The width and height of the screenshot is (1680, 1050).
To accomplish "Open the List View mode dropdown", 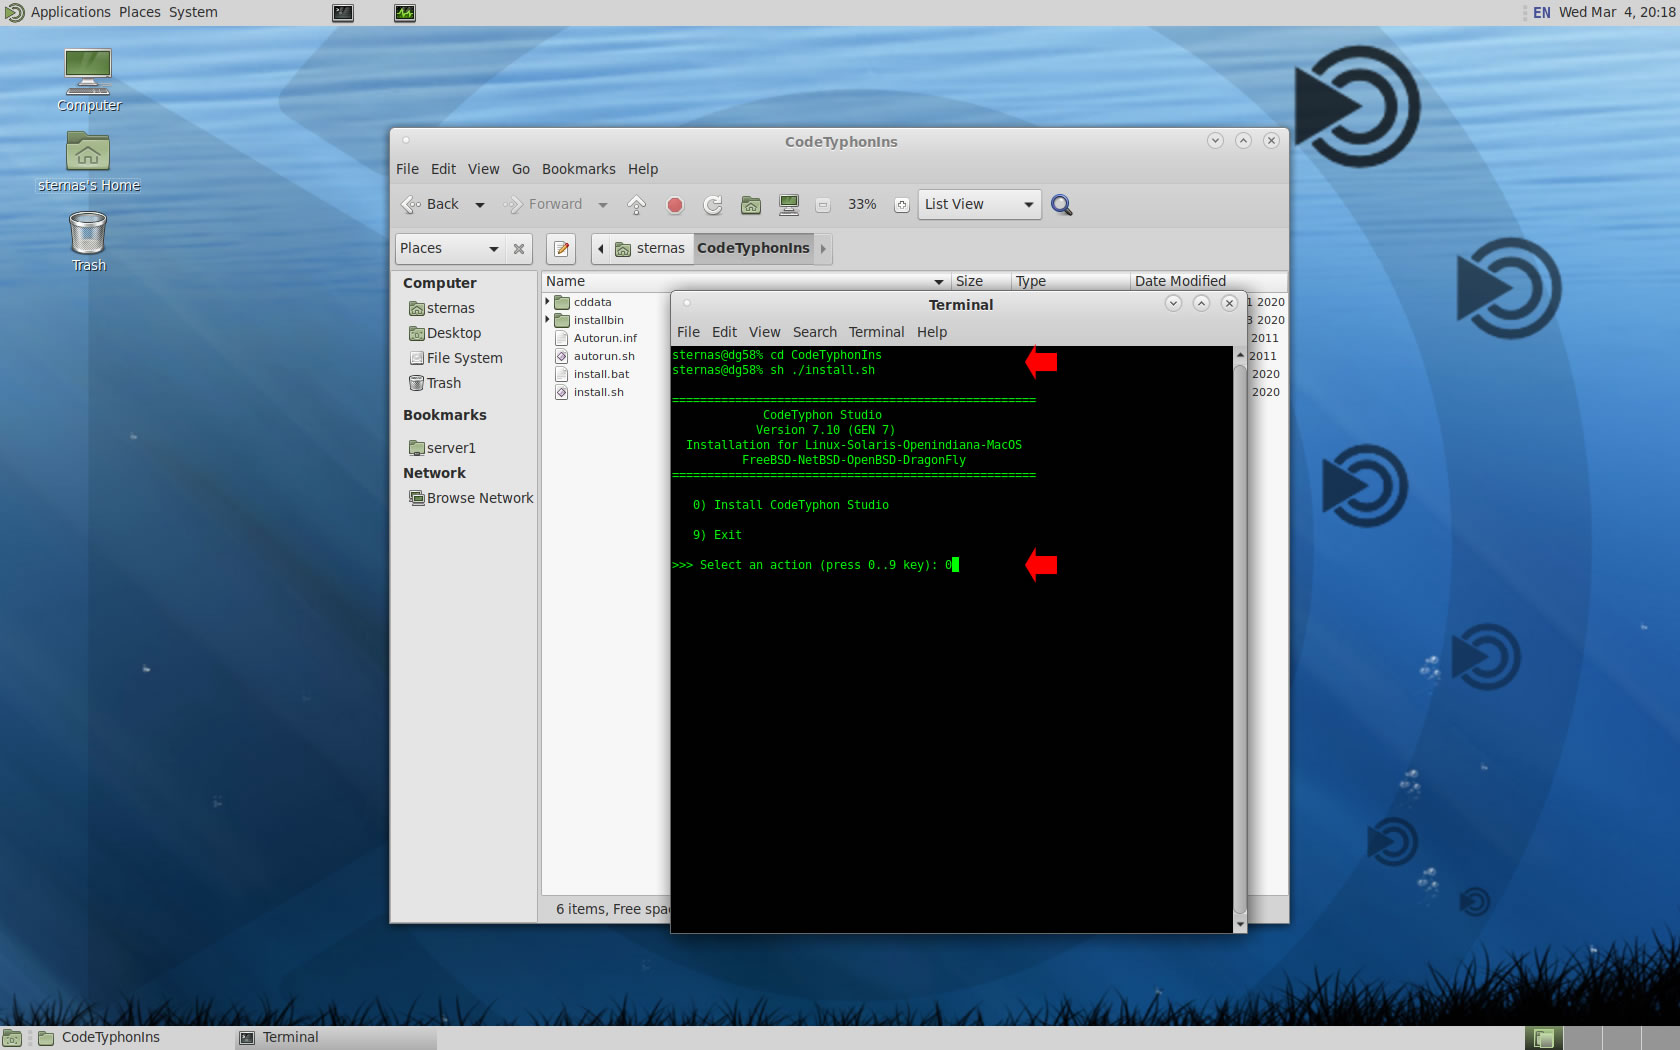I will pyautogui.click(x=979, y=205).
